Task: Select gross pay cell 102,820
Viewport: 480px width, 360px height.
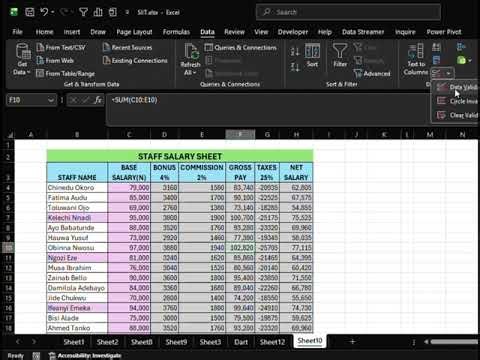Action: coord(240,248)
